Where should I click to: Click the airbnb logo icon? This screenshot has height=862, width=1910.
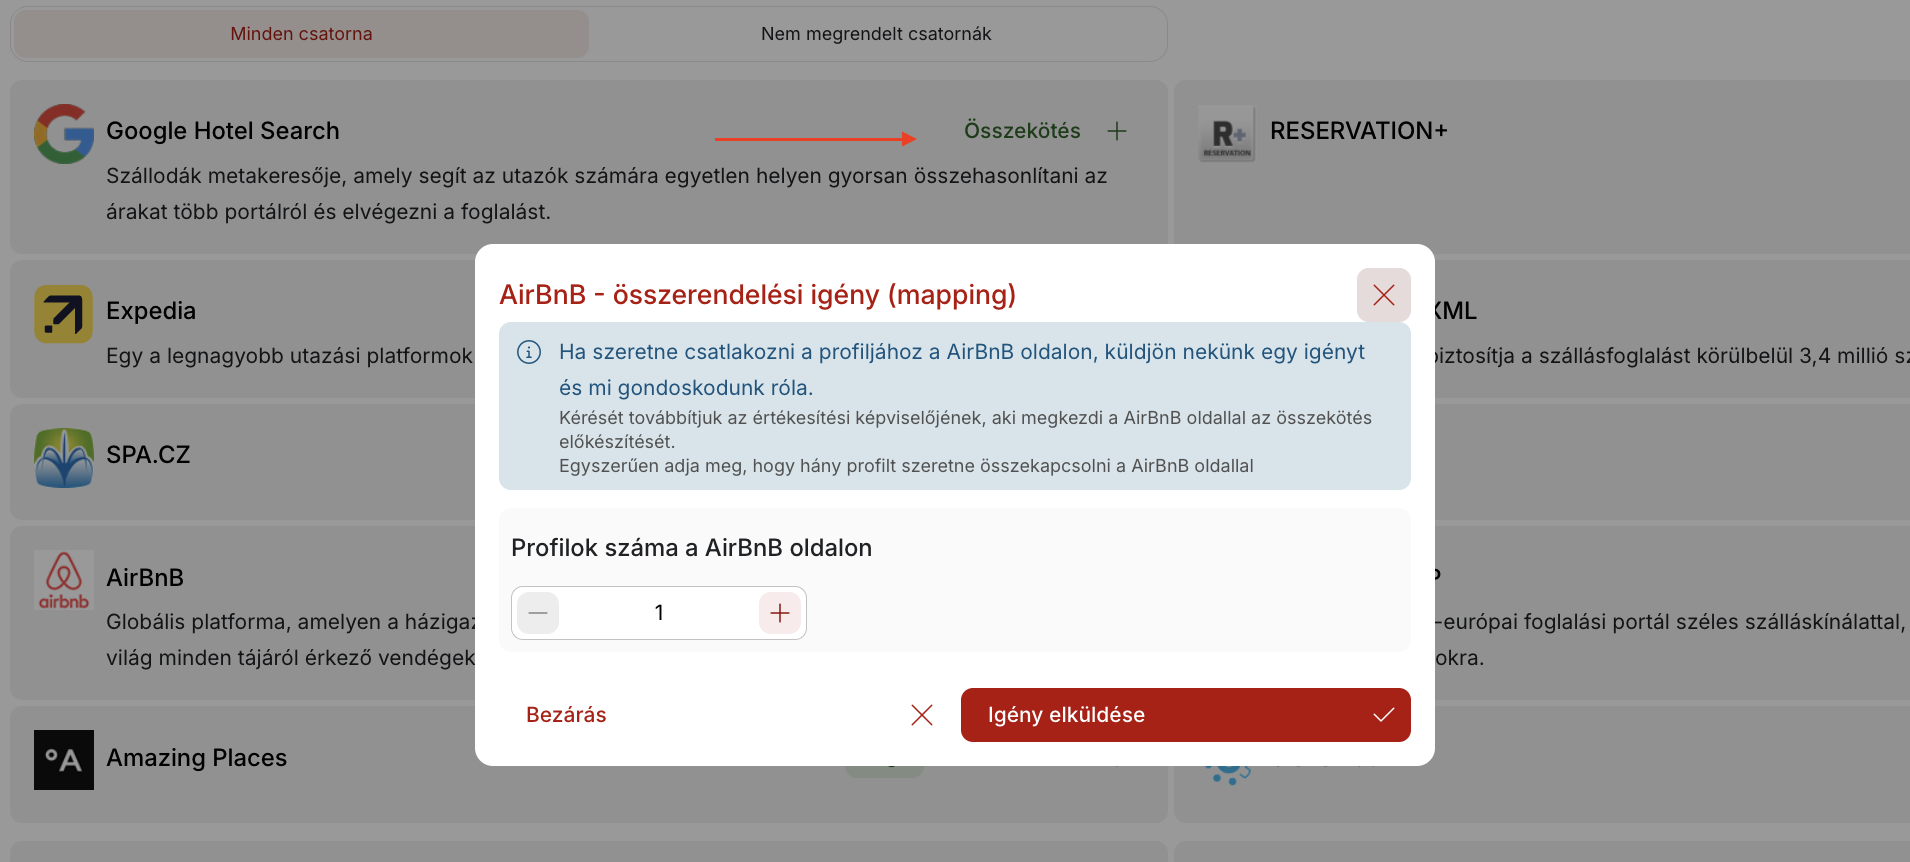click(x=64, y=580)
